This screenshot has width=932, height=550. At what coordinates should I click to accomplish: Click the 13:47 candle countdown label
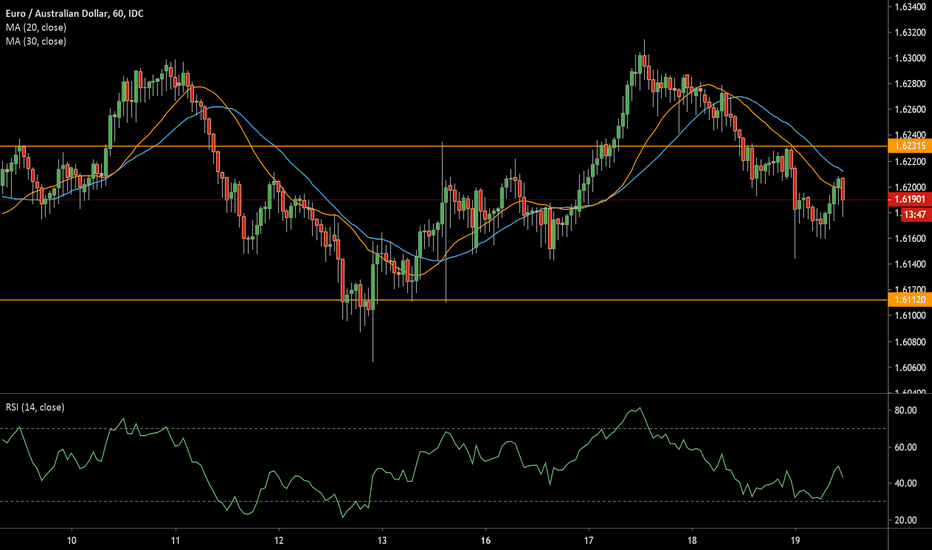914,214
